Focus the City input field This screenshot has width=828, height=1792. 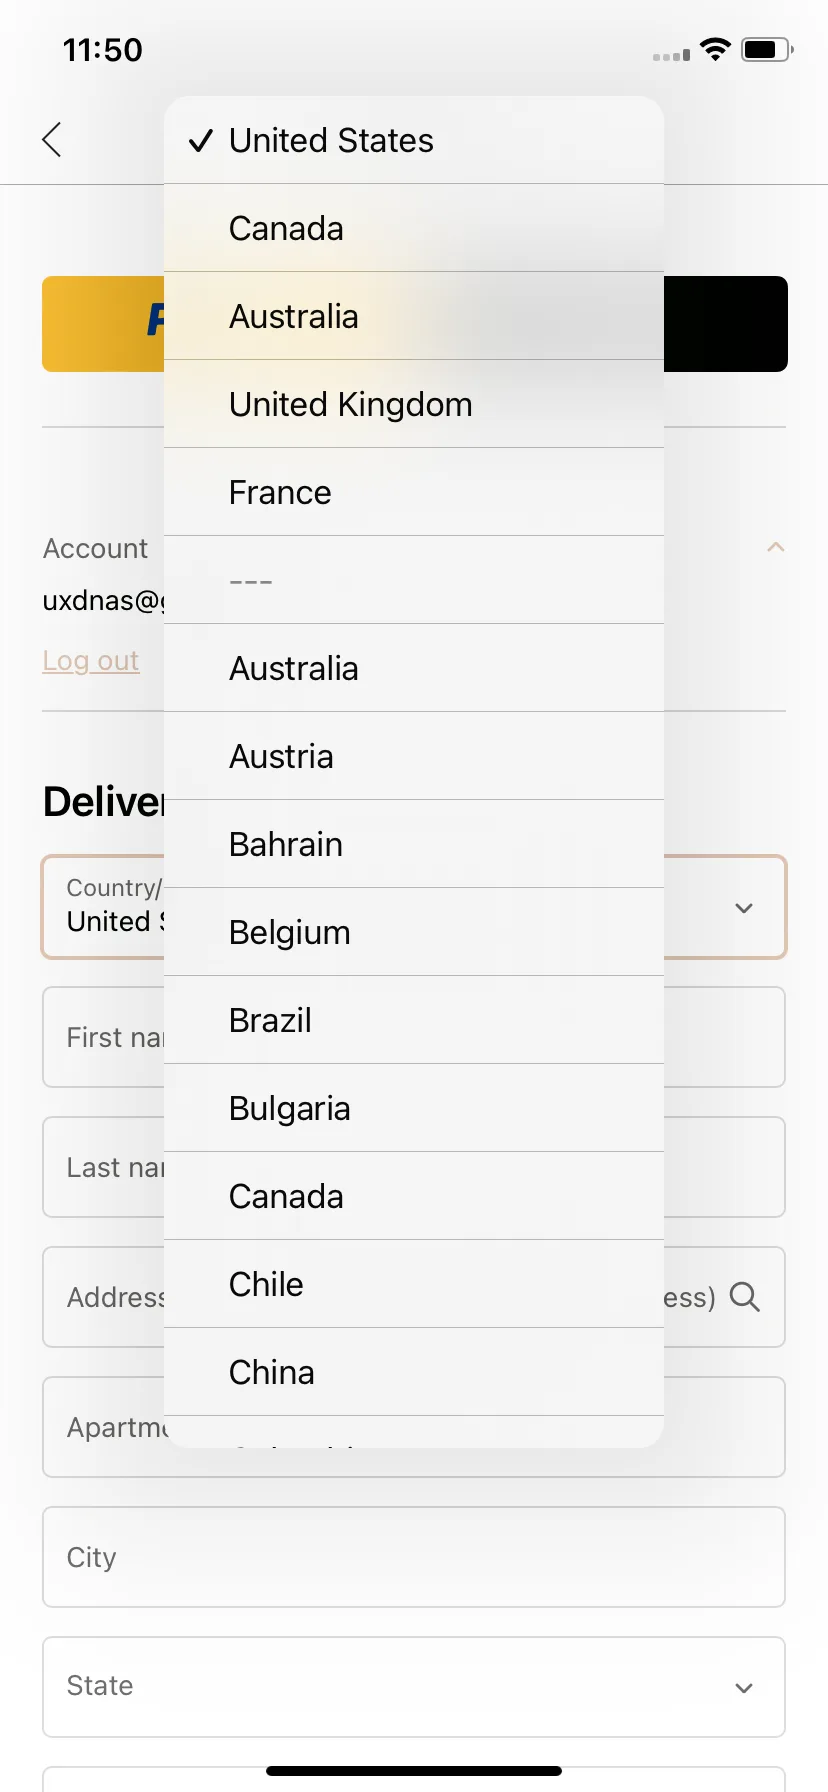(414, 1557)
